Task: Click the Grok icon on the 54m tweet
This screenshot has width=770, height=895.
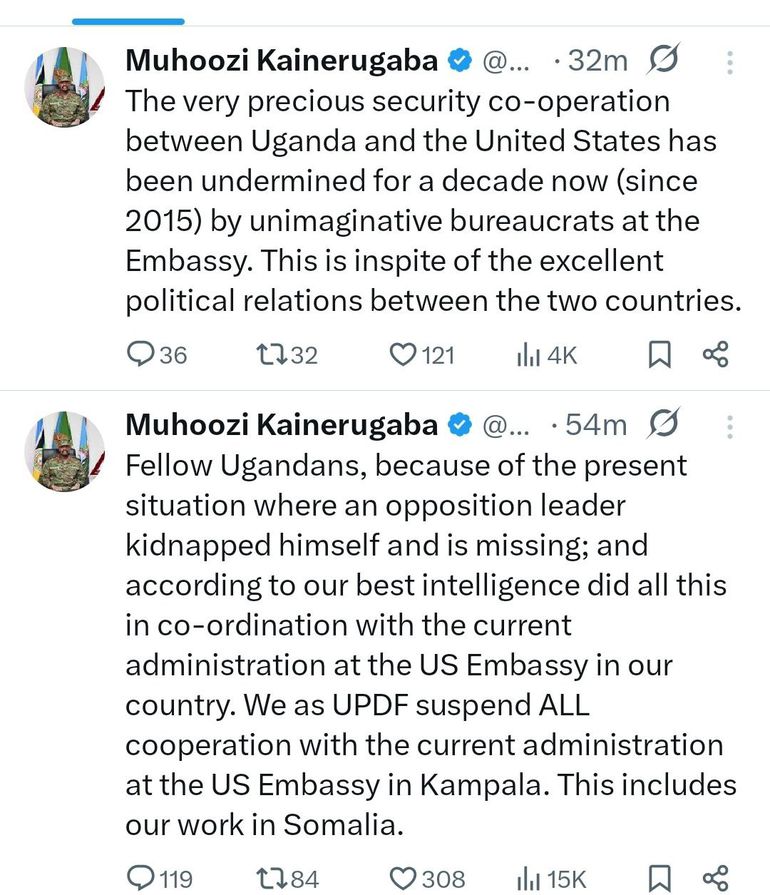Action: tap(661, 426)
